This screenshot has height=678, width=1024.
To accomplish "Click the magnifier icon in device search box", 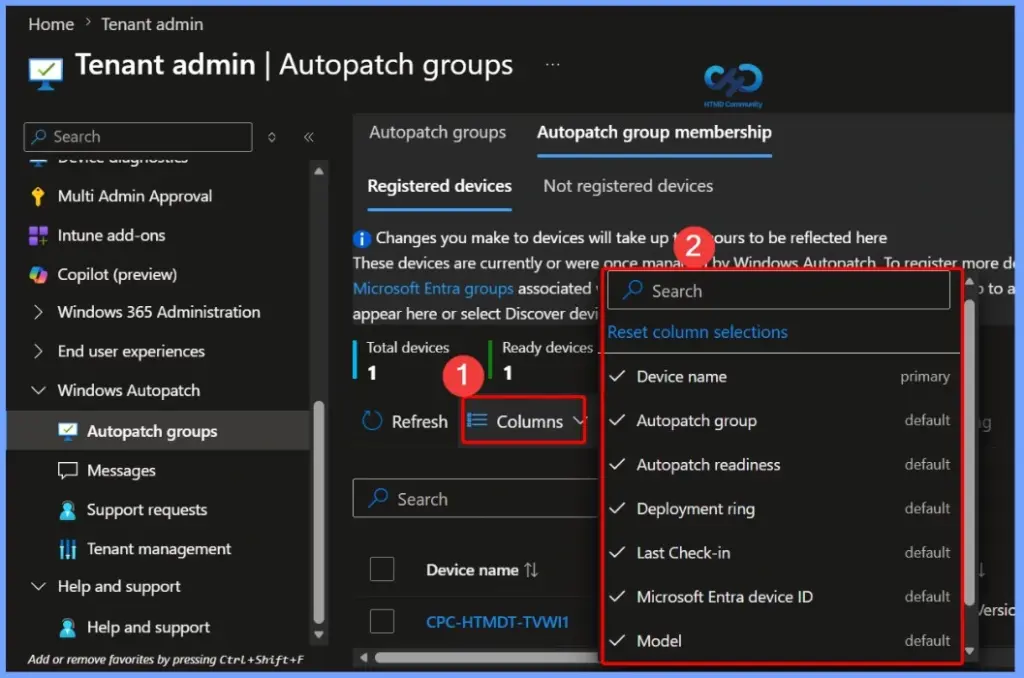I will coord(378,498).
